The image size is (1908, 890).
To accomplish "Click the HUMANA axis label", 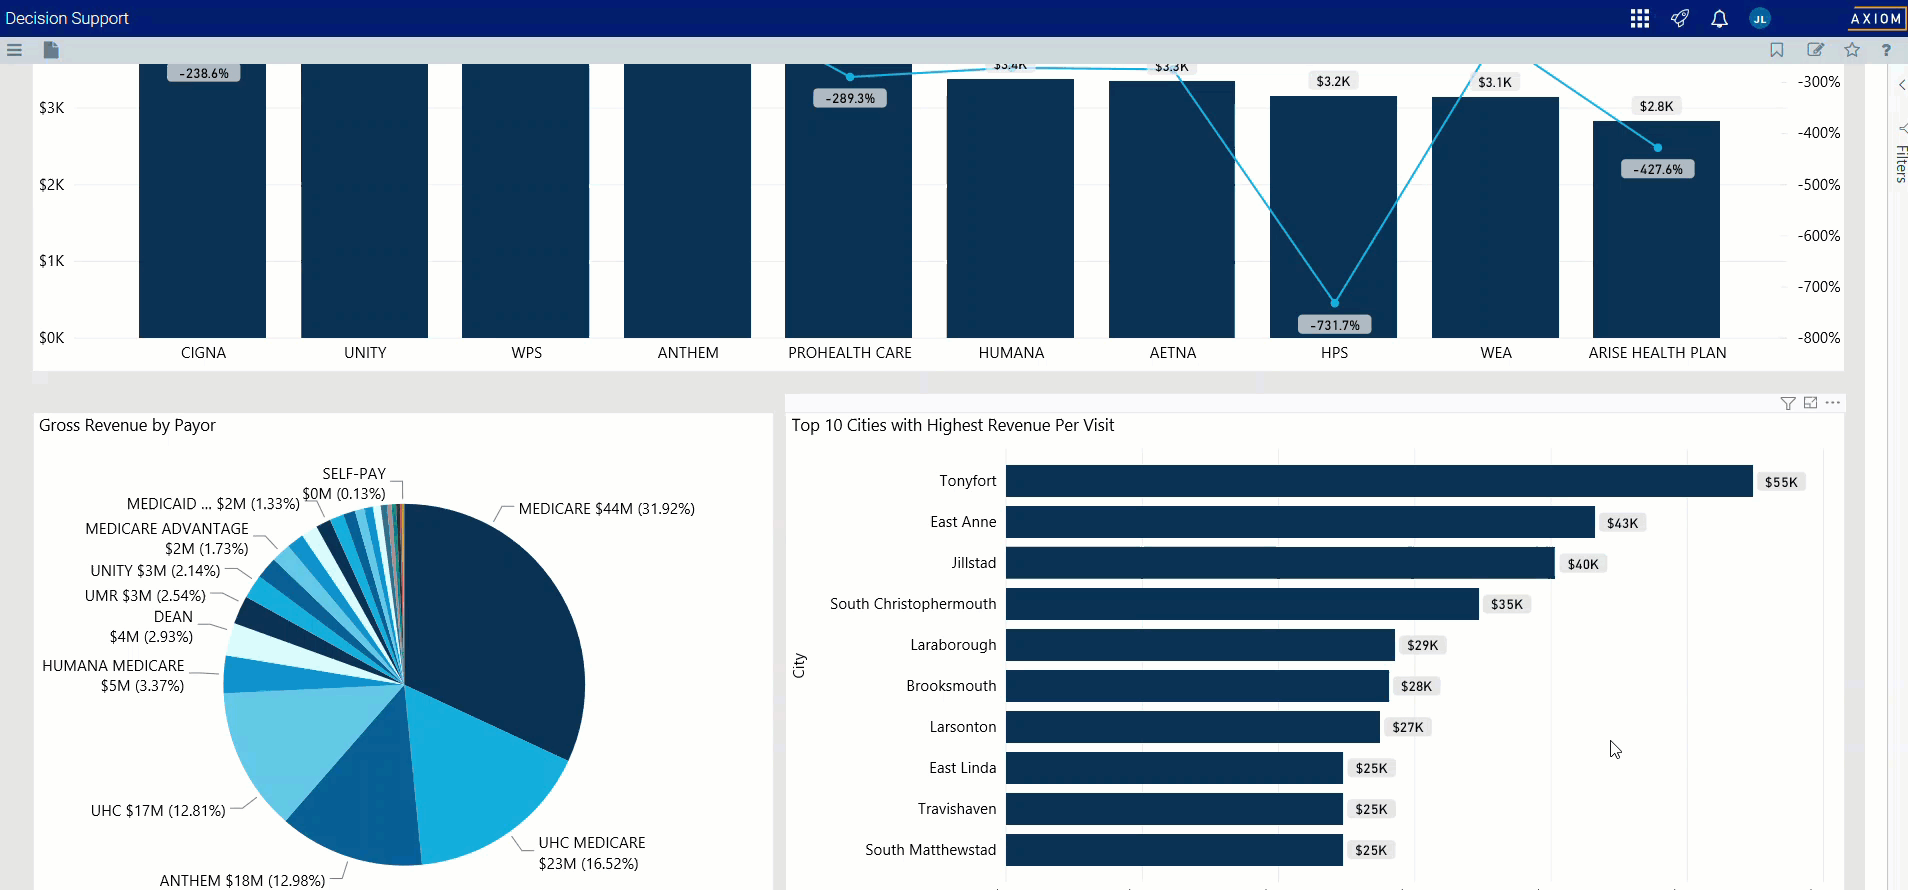I will (x=1011, y=353).
